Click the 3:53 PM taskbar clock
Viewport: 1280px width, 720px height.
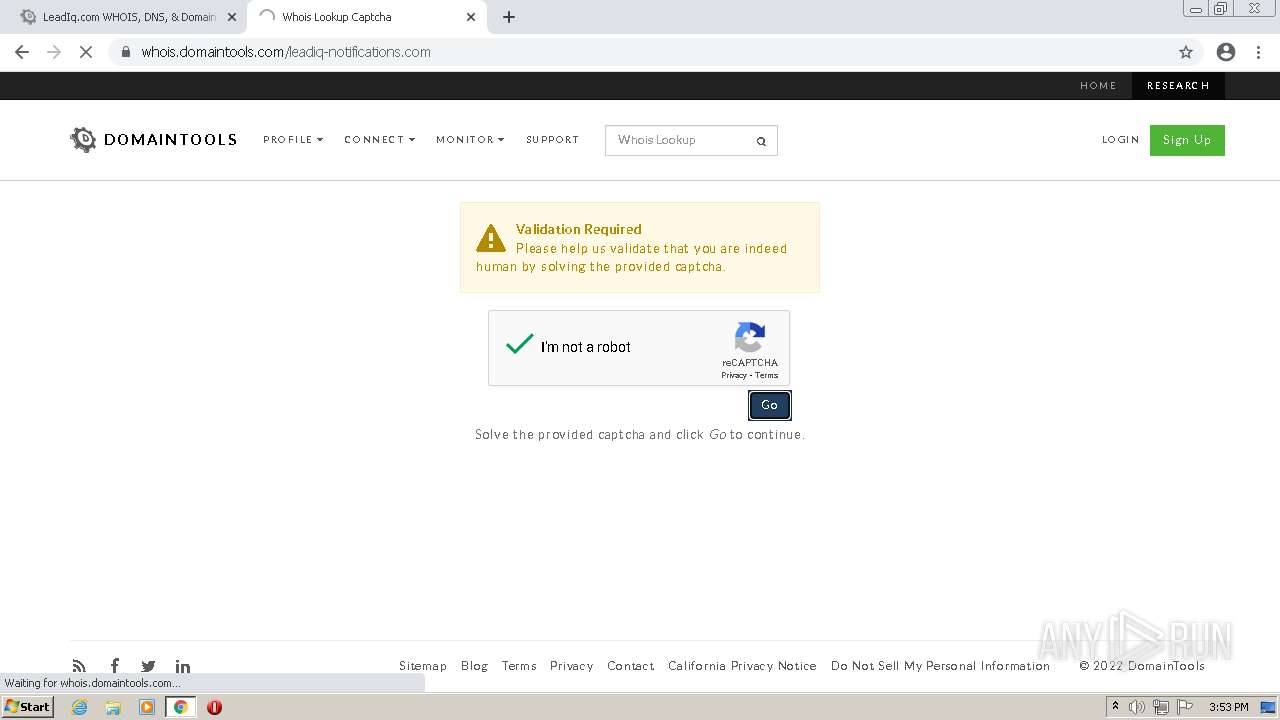(x=1229, y=707)
